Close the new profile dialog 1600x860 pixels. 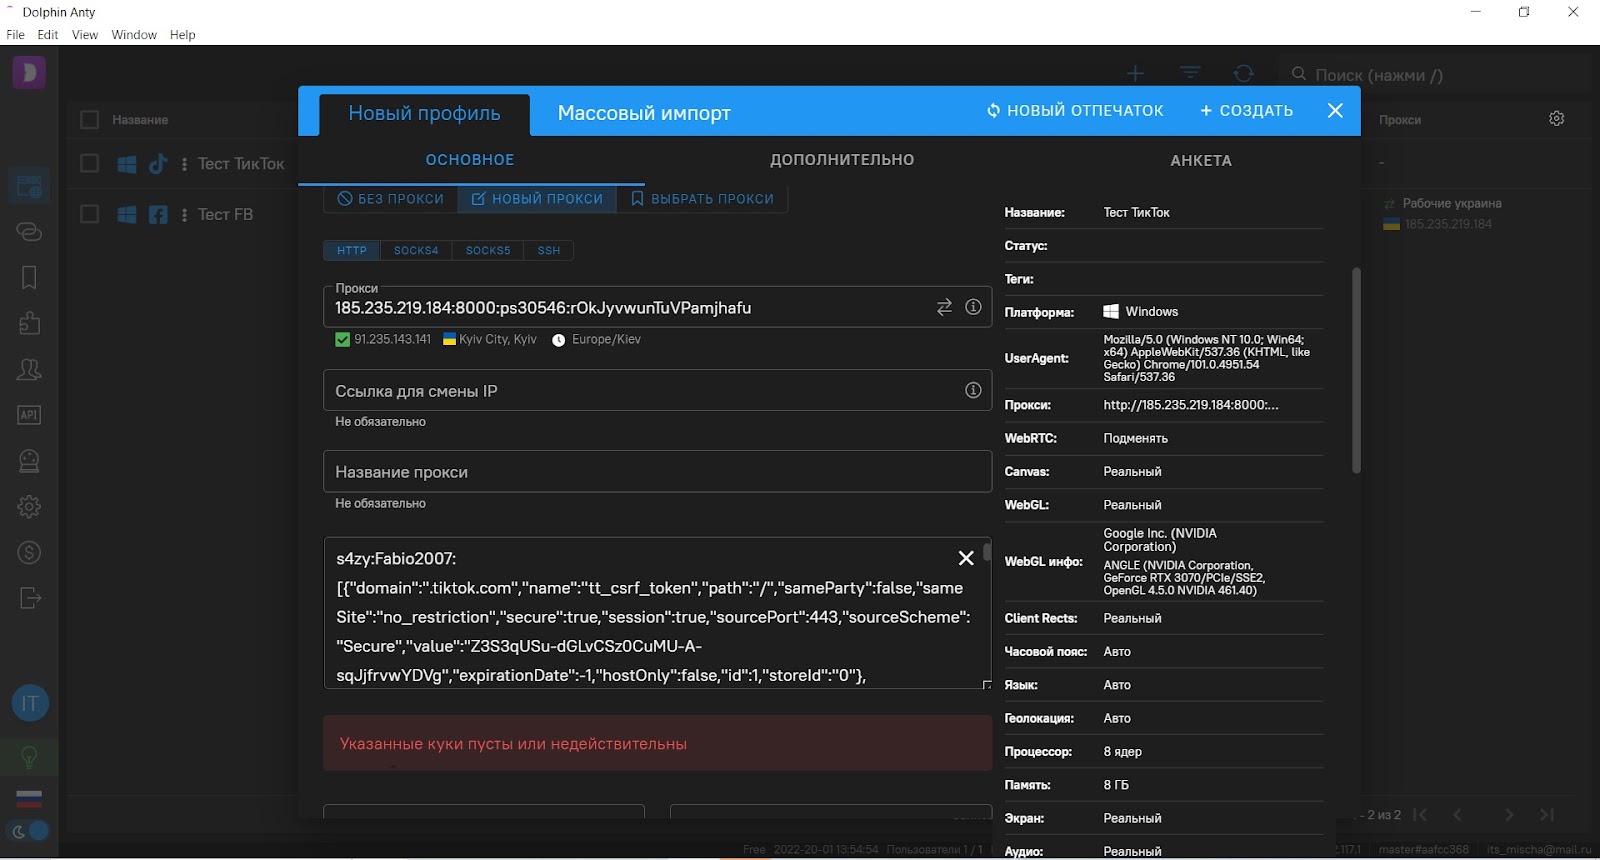click(x=1335, y=110)
